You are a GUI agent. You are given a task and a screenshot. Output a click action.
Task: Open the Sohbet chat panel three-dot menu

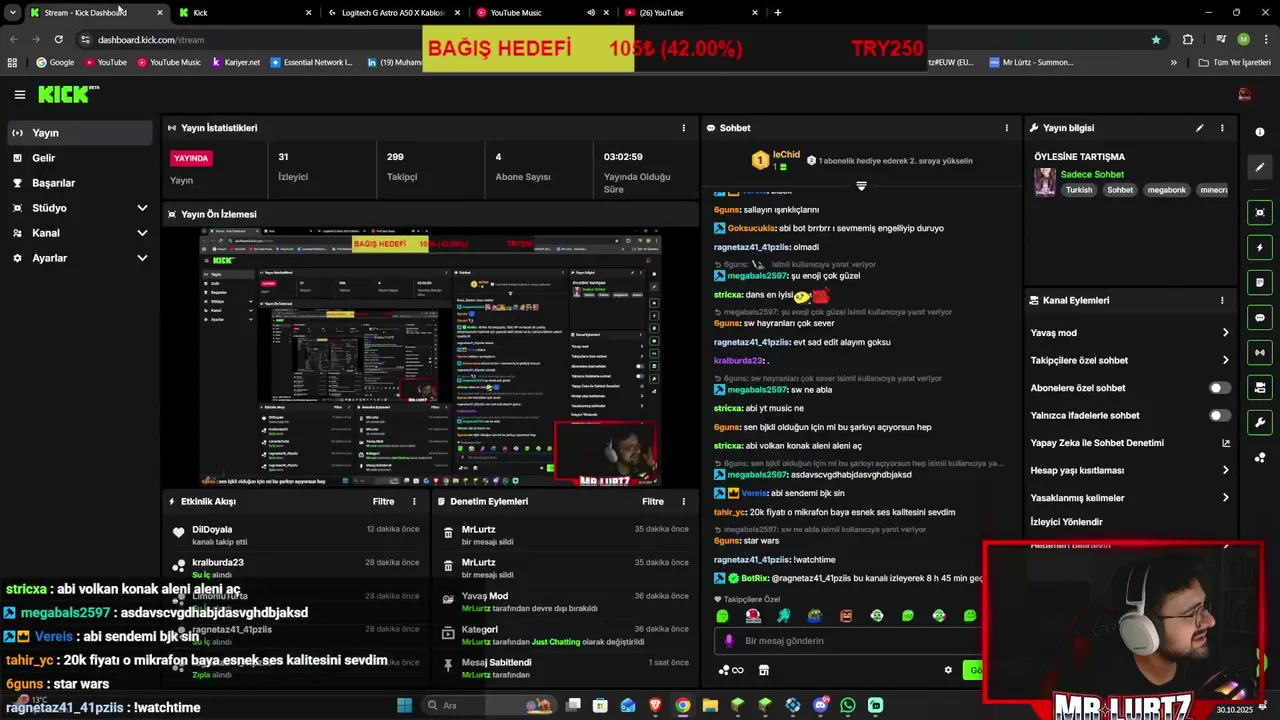(1006, 128)
